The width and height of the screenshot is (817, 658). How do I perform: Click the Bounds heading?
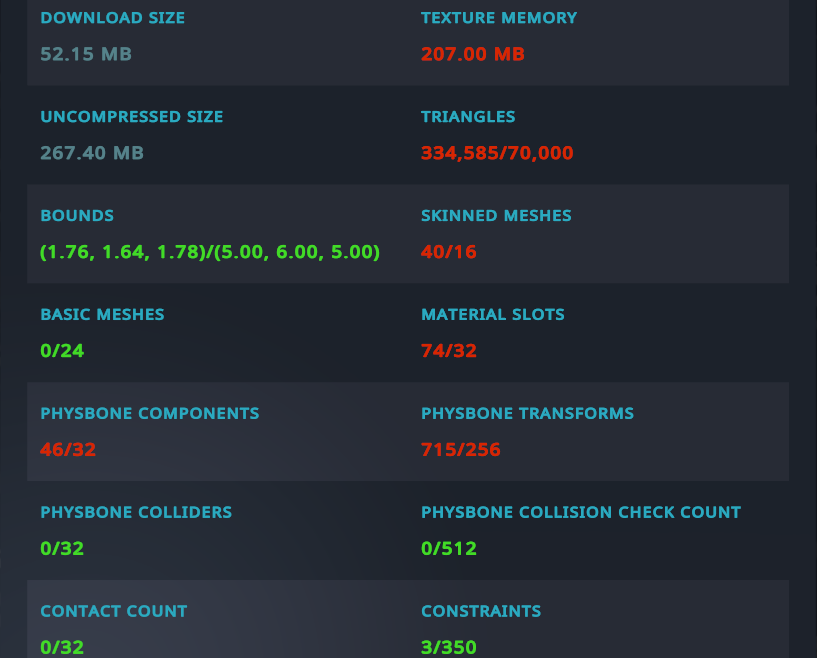point(77,216)
